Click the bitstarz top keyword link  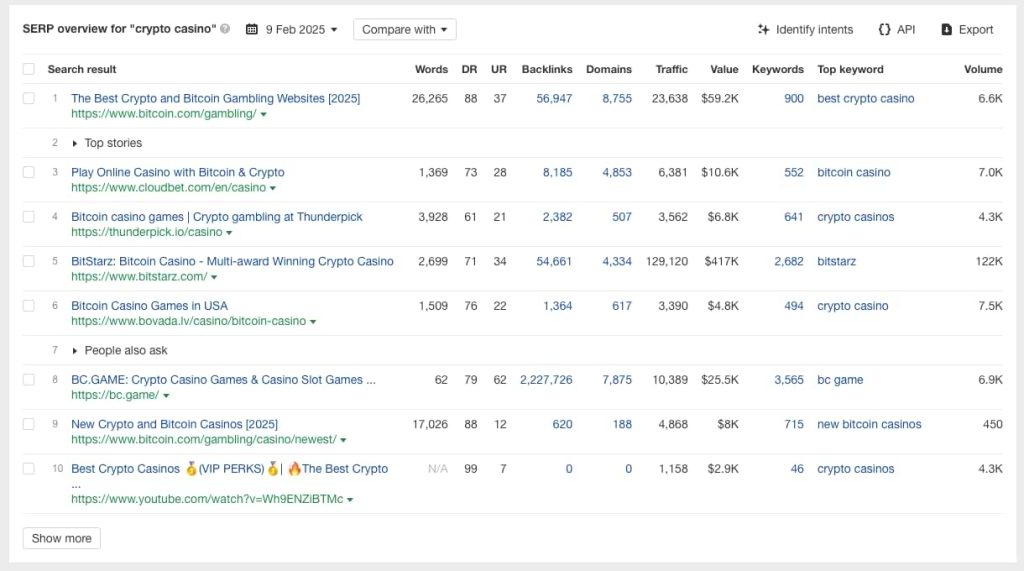[836, 261]
